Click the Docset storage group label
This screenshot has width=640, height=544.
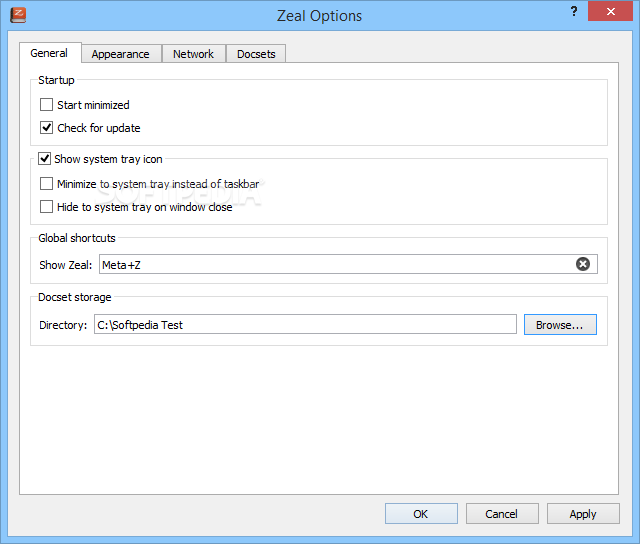(75, 297)
